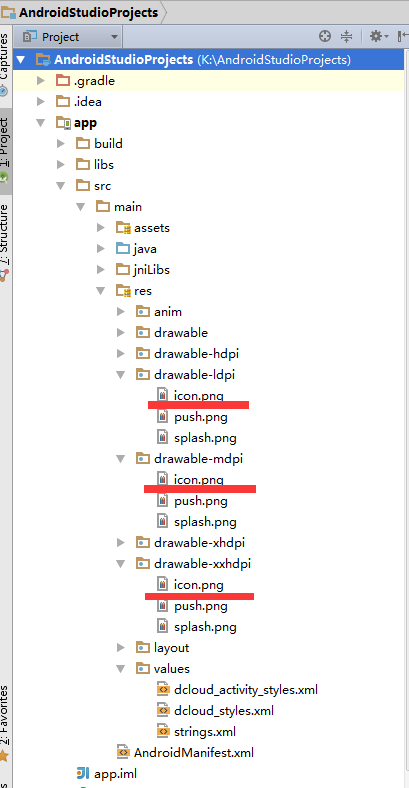The width and height of the screenshot is (409, 788).
Task: Open the Captures side tab
Action: click(4, 63)
